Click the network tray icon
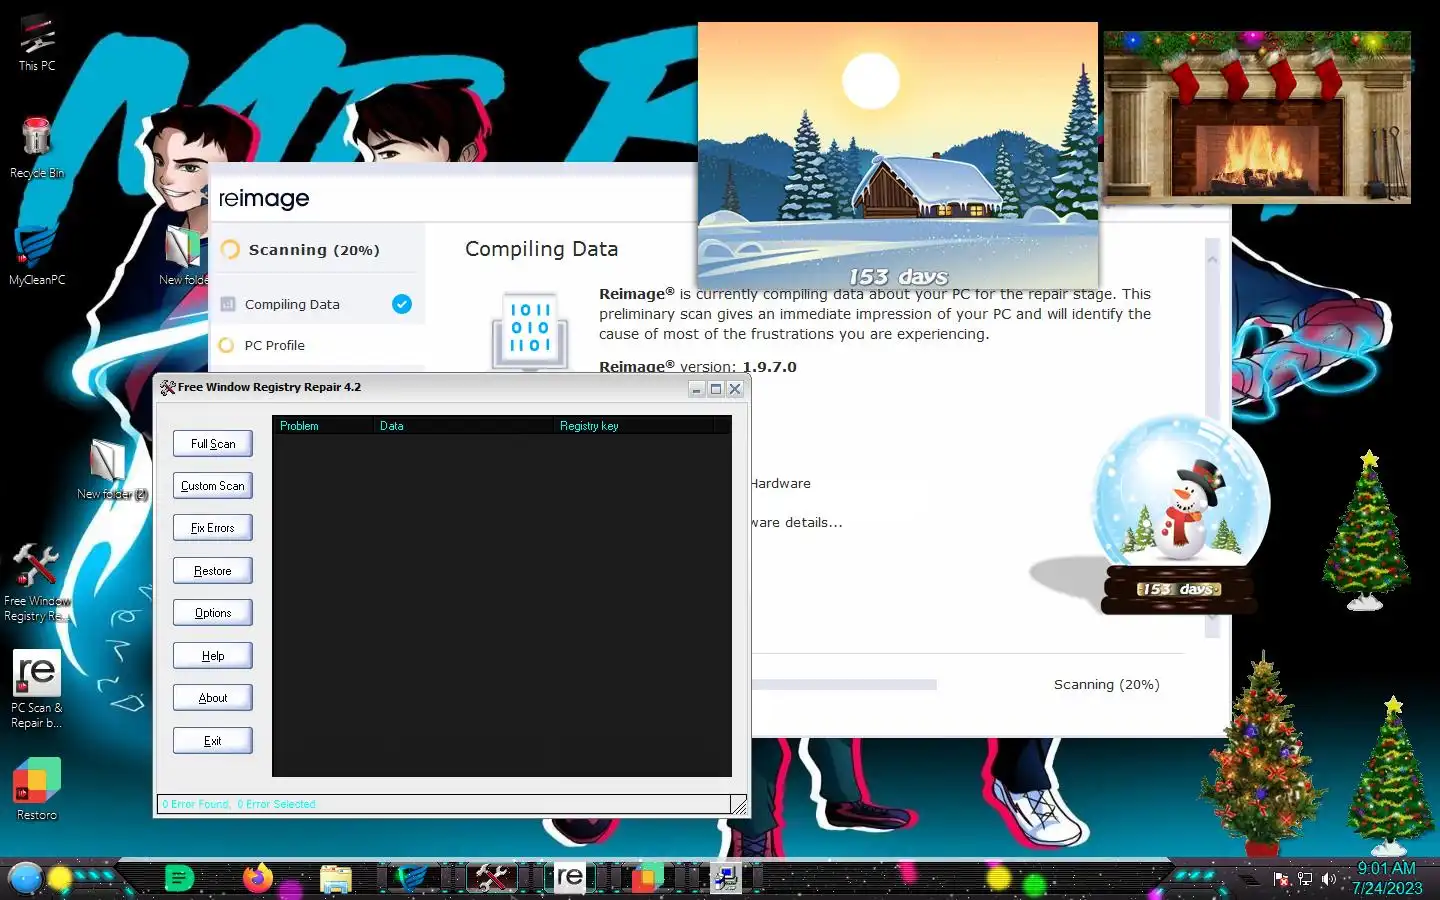Screen dimensions: 1440x900 (1305, 879)
